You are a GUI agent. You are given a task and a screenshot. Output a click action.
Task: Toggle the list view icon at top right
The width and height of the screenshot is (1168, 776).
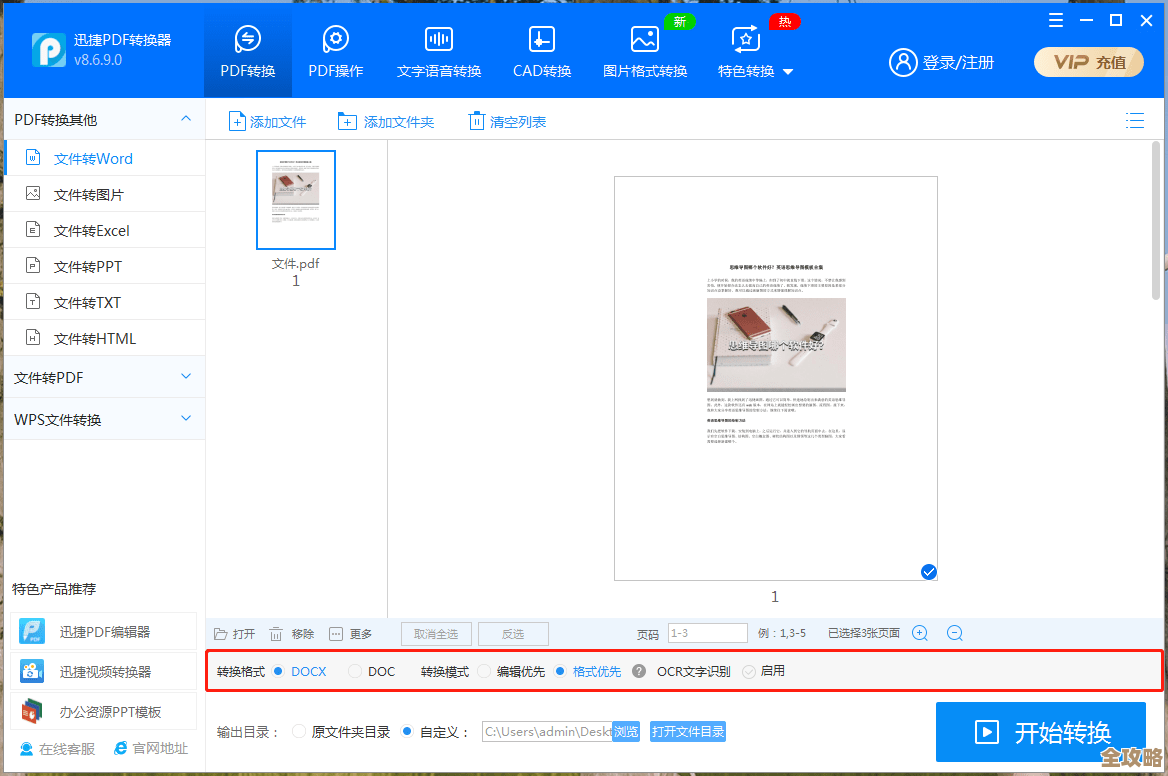coord(1135,120)
